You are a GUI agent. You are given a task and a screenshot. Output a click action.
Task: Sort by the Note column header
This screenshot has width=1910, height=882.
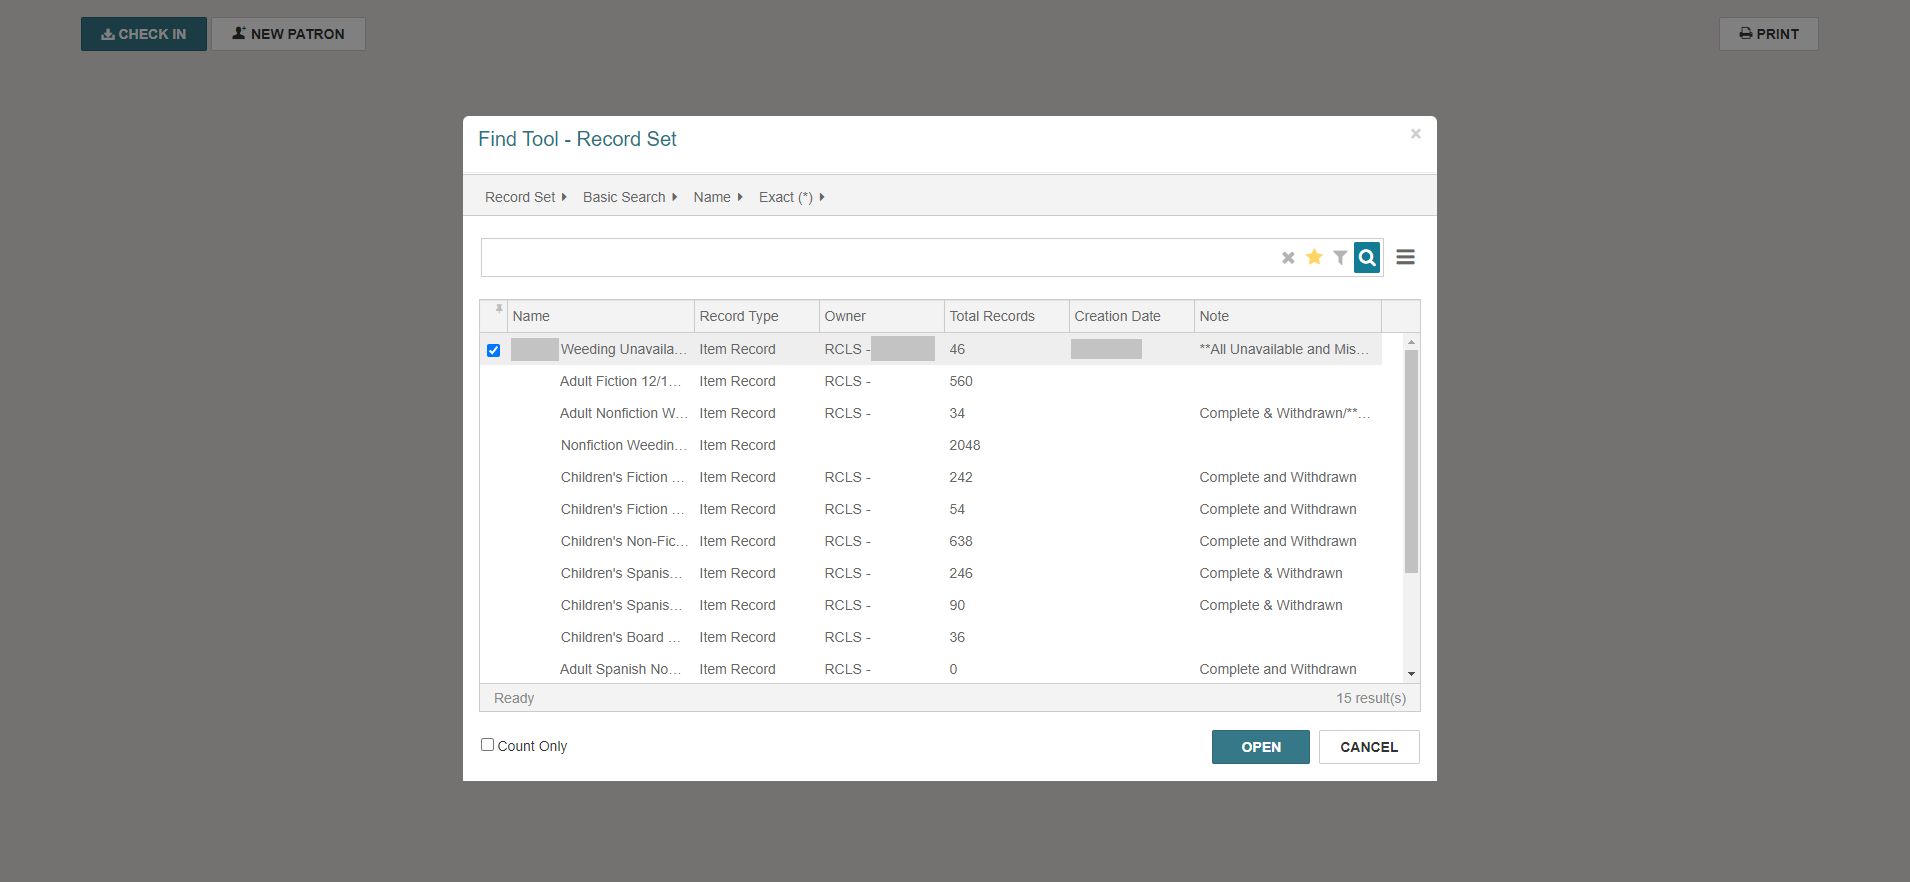click(x=1288, y=316)
